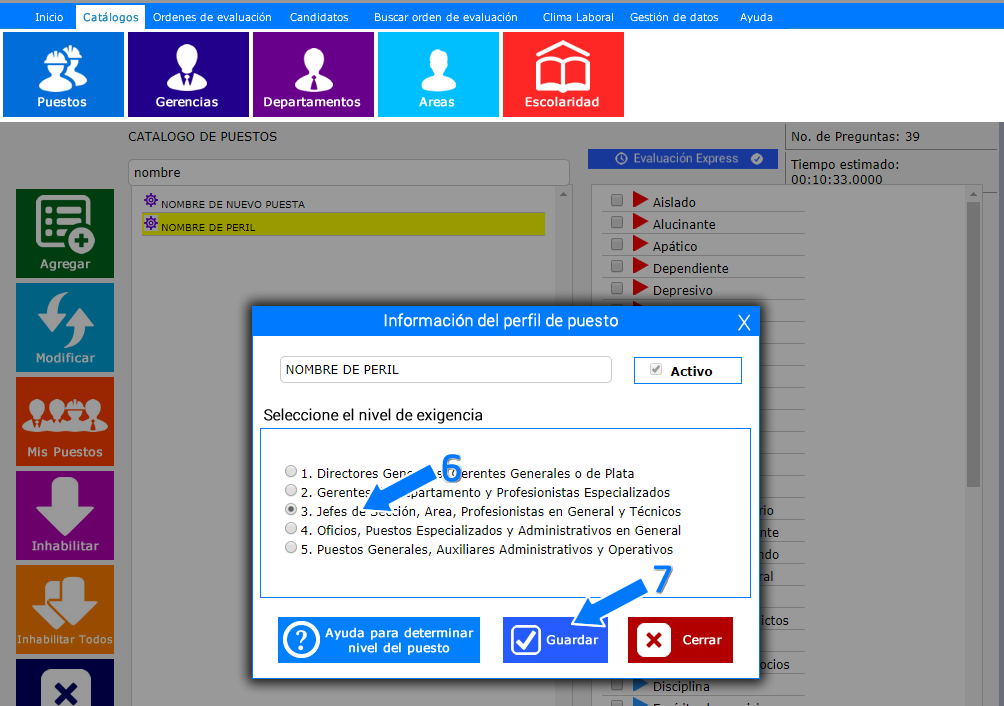Open the Ayuda menu
1004x706 pixels.
[756, 17]
